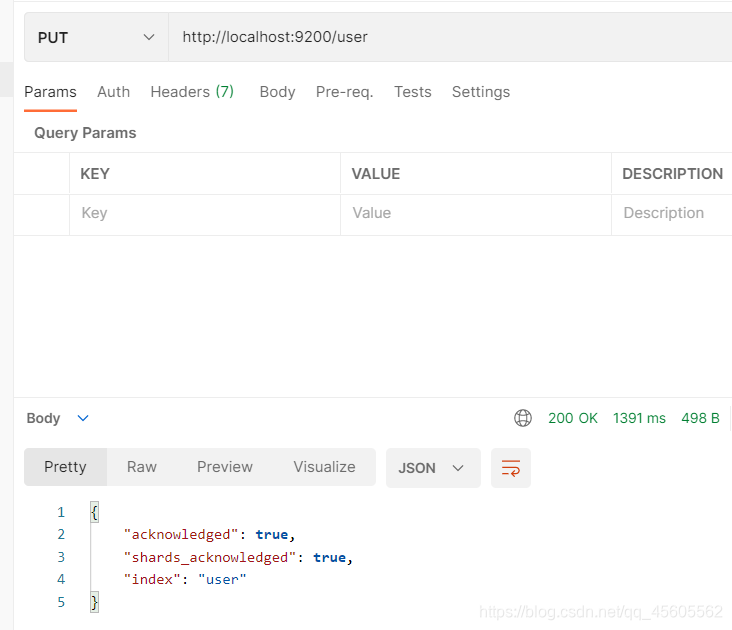
Task: Click the "user" value in response
Action: coord(222,580)
